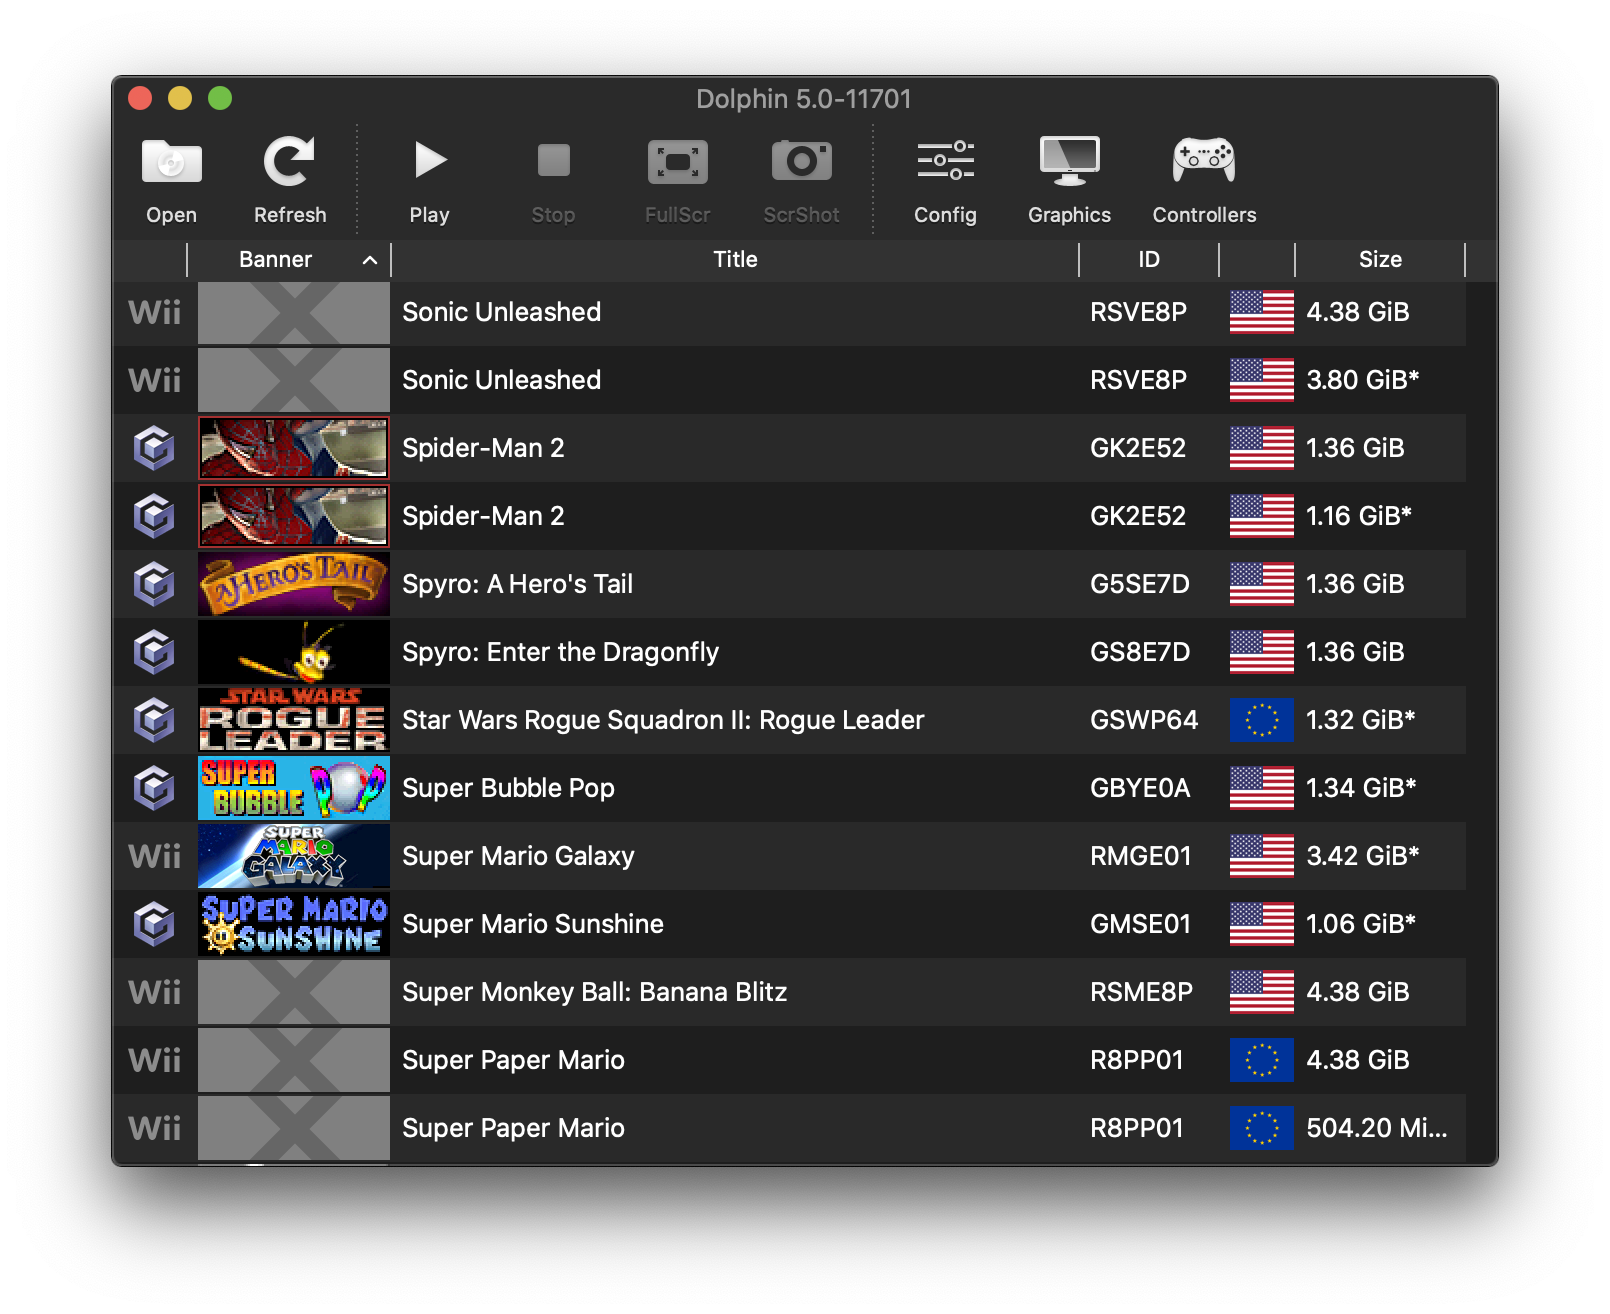This screenshot has width=1610, height=1314.
Task: Click Rogue Leader banner image
Action: coord(294,720)
